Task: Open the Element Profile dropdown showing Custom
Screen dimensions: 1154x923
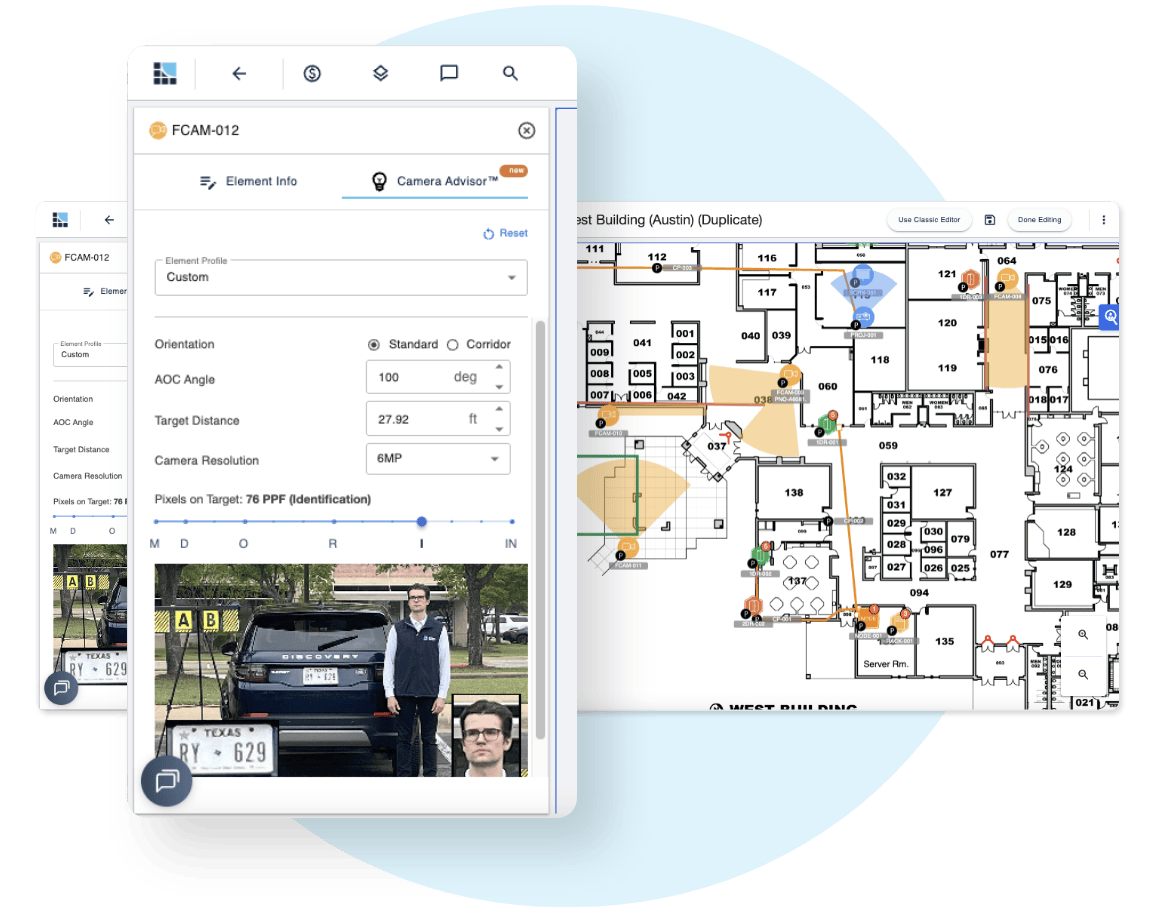Action: tap(340, 277)
